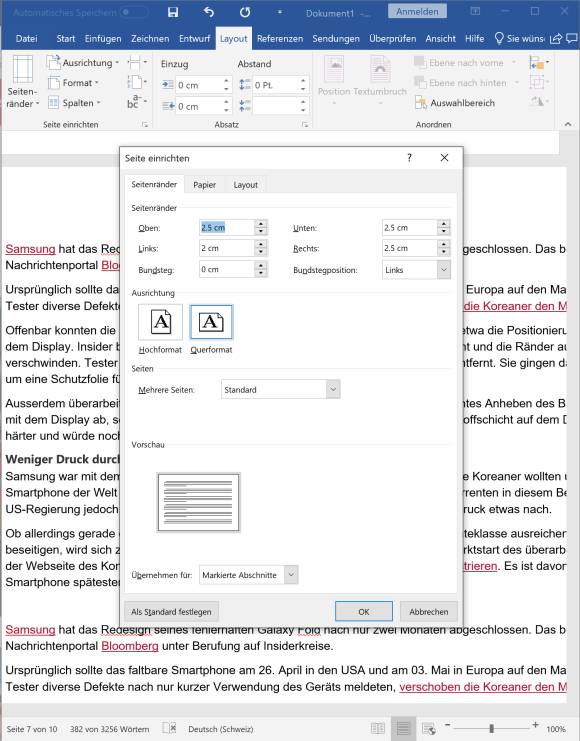Click the Save icon in title bar
The image size is (580, 741).
coord(173,13)
